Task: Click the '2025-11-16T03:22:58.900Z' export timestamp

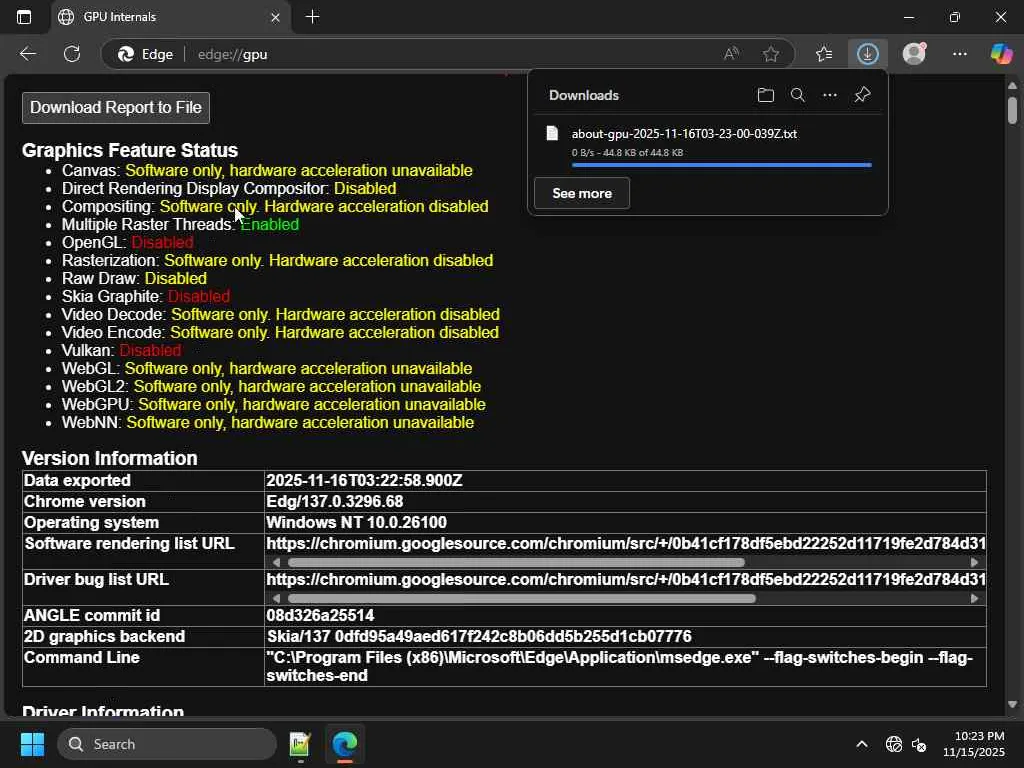Action: click(x=364, y=481)
